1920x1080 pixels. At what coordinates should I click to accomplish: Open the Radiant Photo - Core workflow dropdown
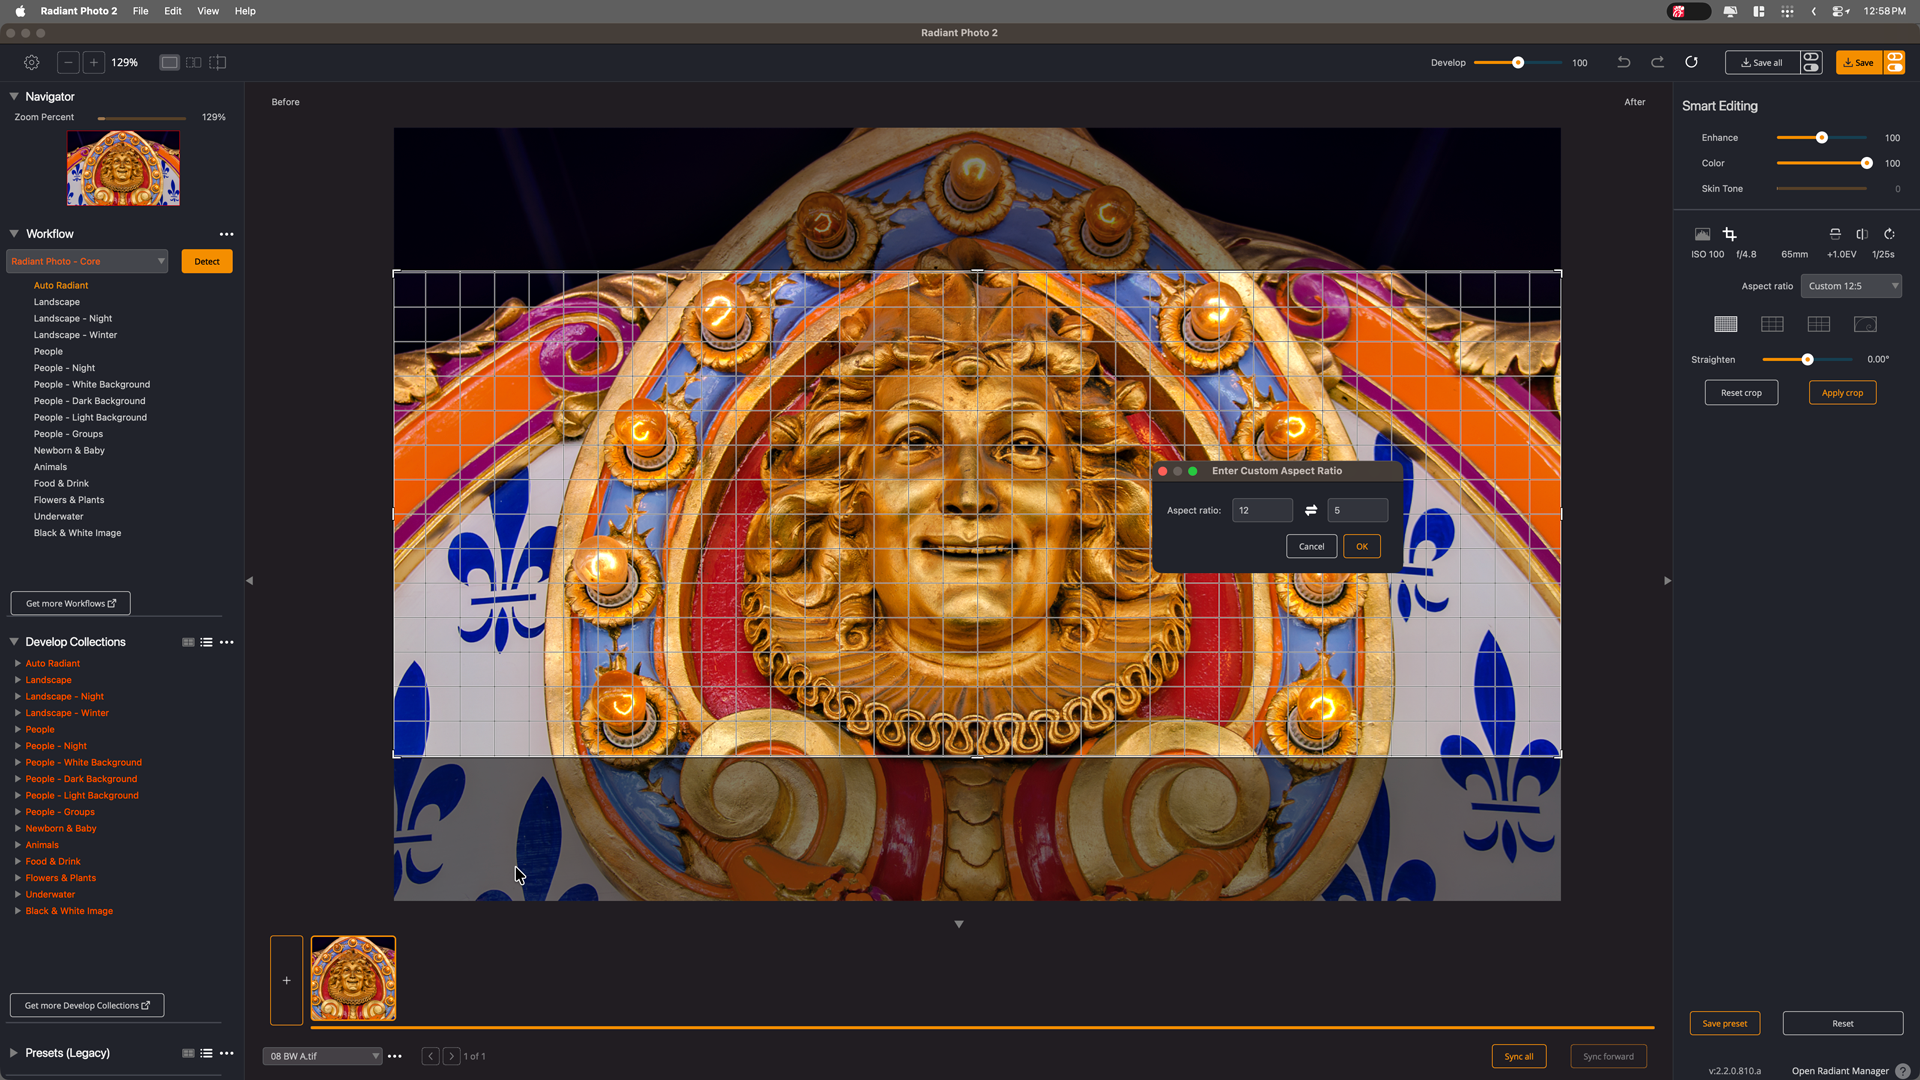tap(87, 261)
